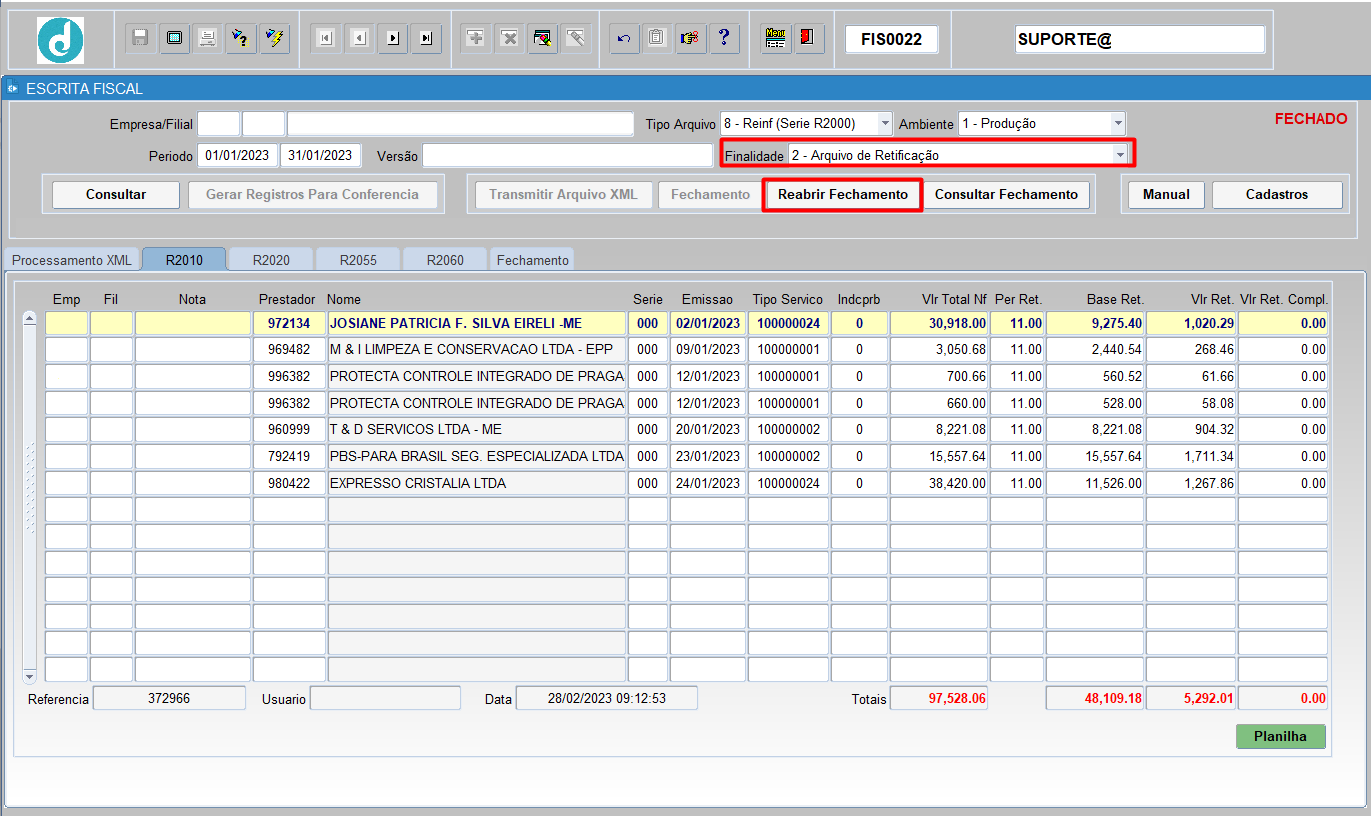Click the SUPORTE@ user field
Screen dimensions: 1371x816
click(x=1140, y=39)
